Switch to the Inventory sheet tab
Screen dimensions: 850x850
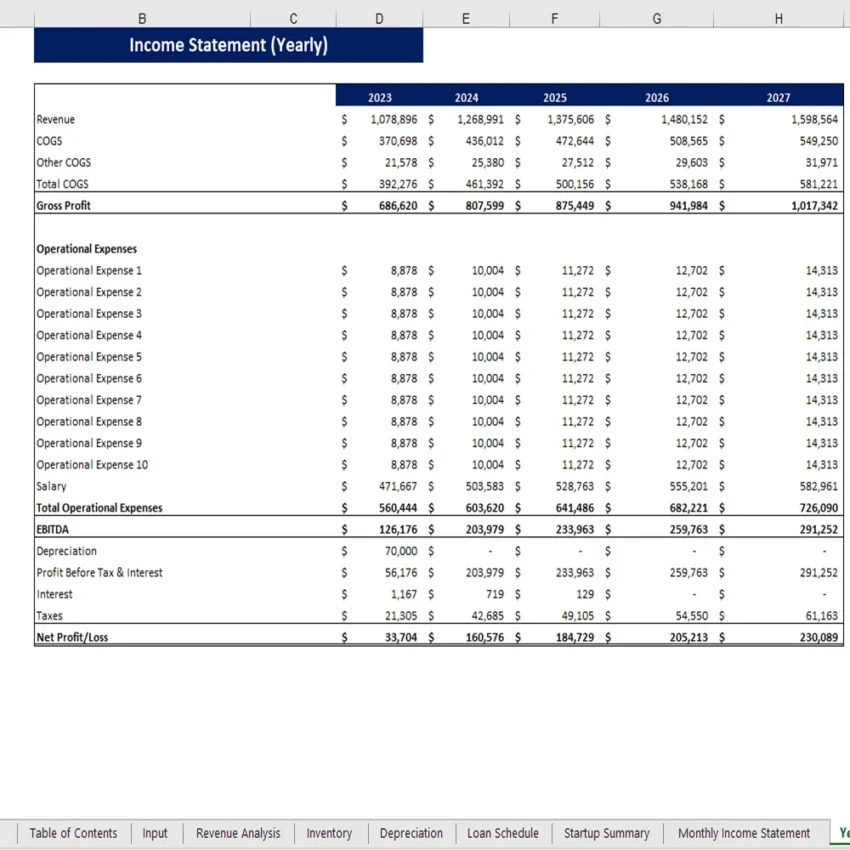pyautogui.click(x=329, y=833)
